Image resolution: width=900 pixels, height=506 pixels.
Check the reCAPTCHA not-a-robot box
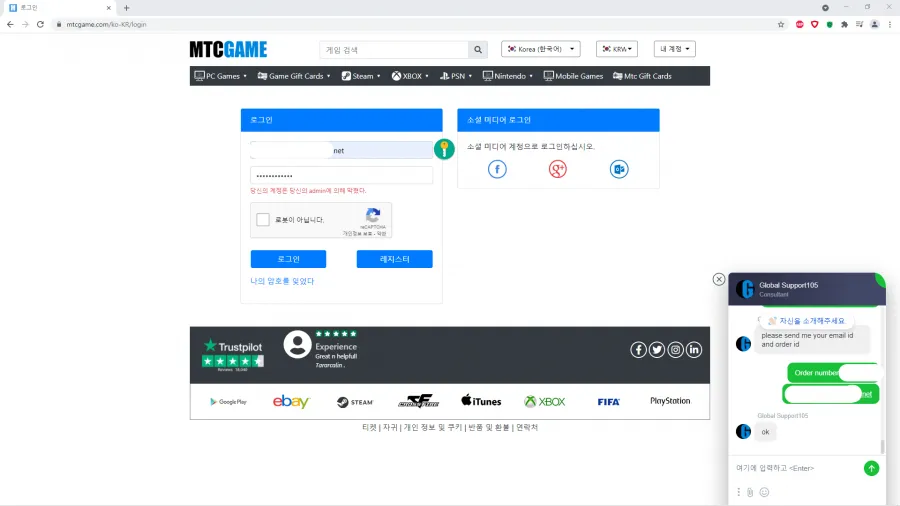(x=263, y=219)
